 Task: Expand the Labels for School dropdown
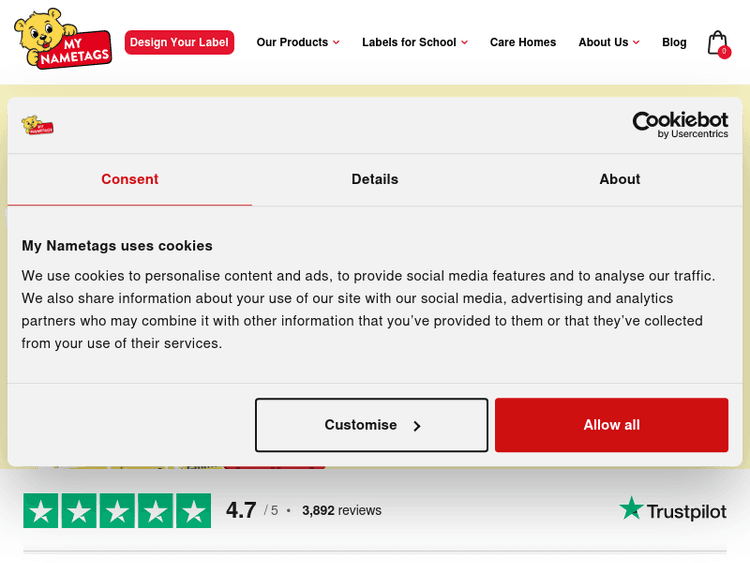tap(414, 42)
